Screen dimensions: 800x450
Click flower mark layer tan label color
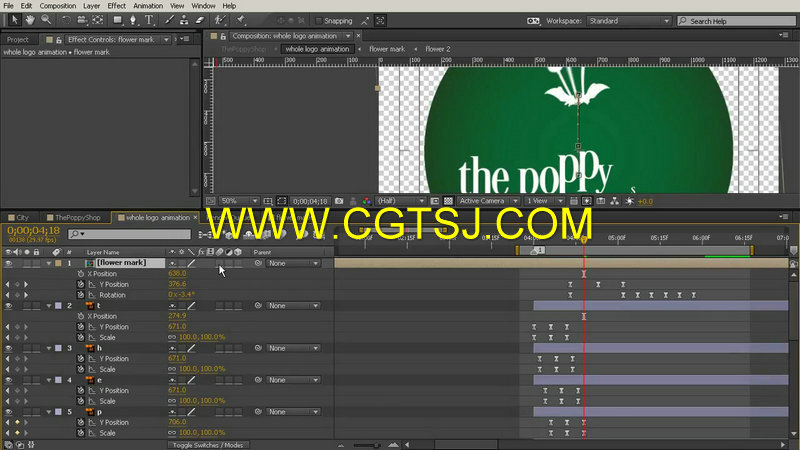tap(58, 263)
